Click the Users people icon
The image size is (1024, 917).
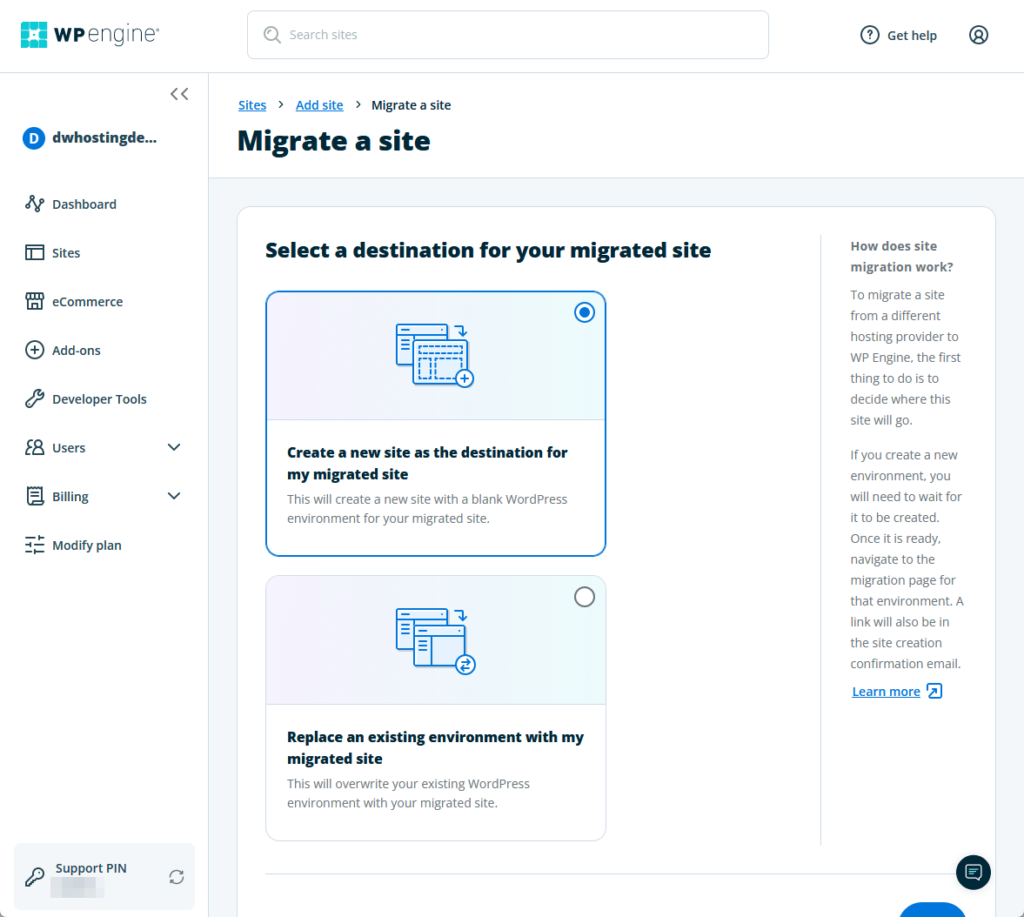point(35,447)
